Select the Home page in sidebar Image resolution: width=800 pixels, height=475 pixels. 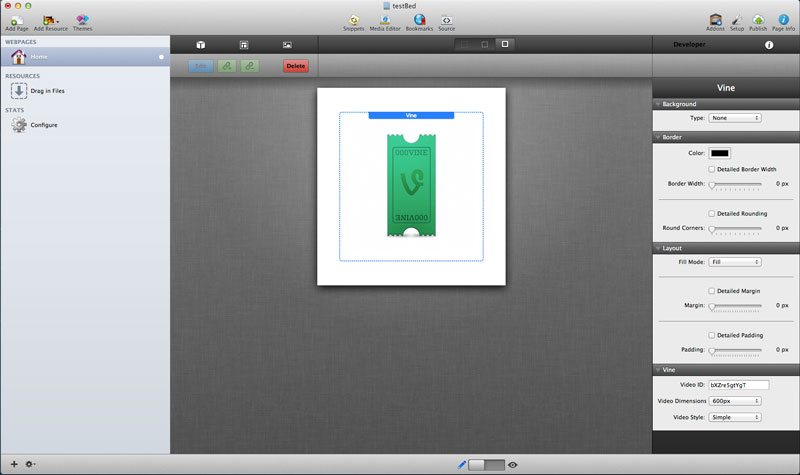click(x=38, y=57)
